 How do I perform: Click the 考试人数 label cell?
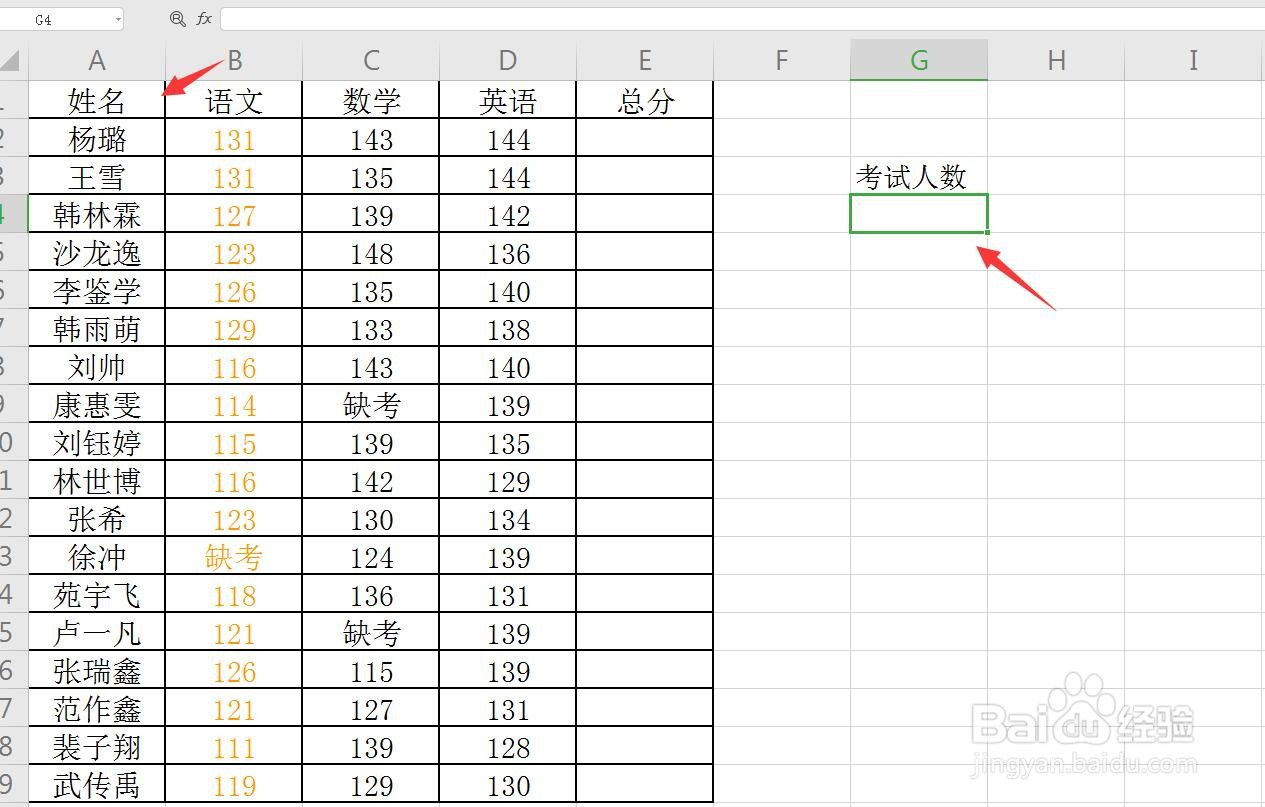click(919, 176)
